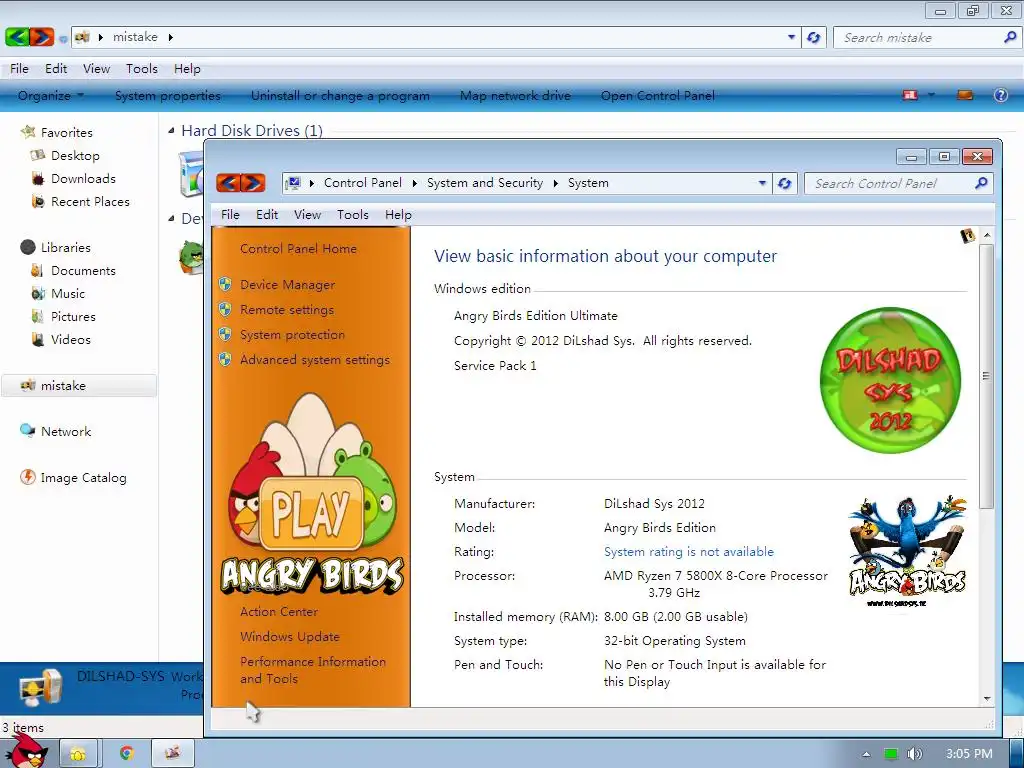The width and height of the screenshot is (1024, 768).
Task: Select Downloads in Favorites
Action: click(x=83, y=178)
